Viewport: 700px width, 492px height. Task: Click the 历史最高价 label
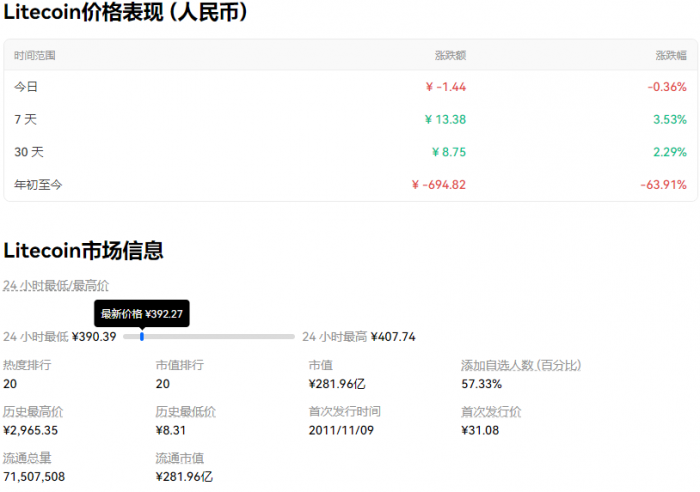tap(33, 412)
